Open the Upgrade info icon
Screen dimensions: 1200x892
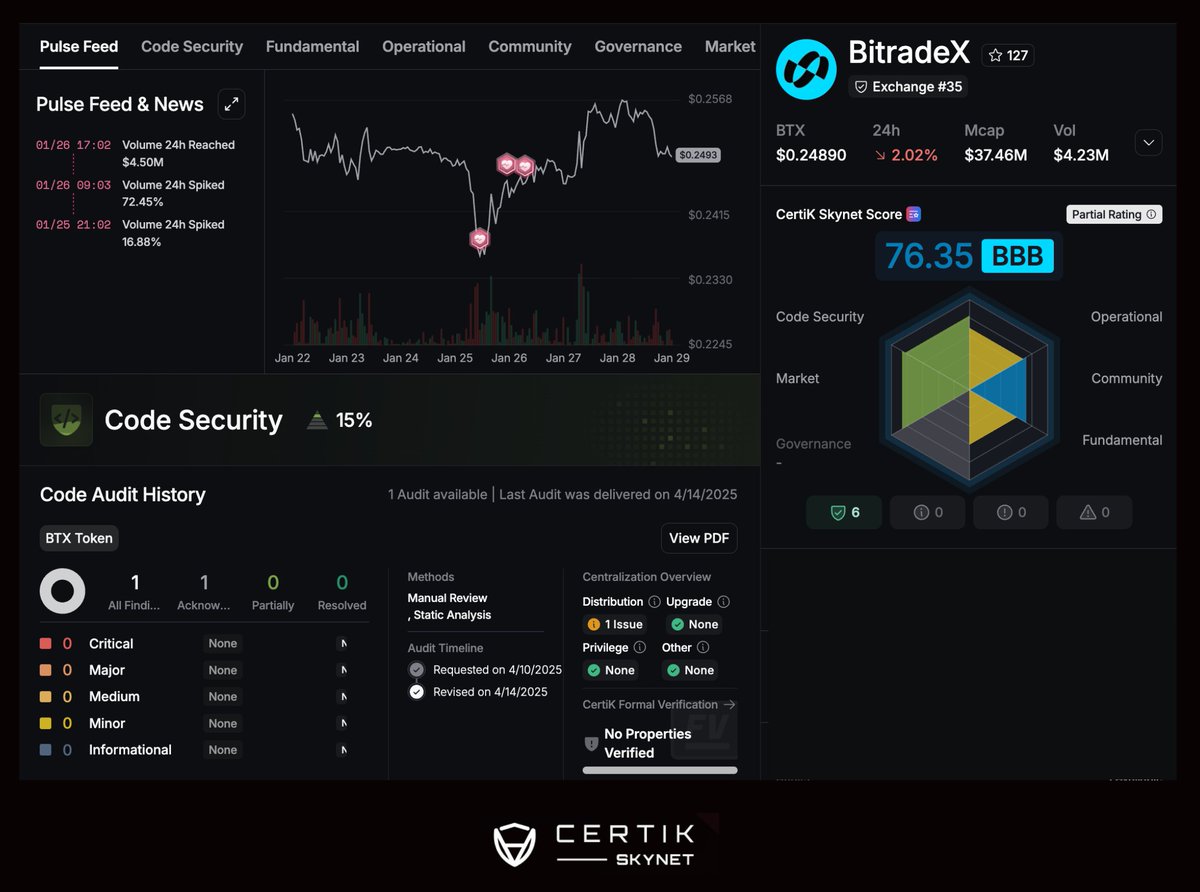coord(723,602)
